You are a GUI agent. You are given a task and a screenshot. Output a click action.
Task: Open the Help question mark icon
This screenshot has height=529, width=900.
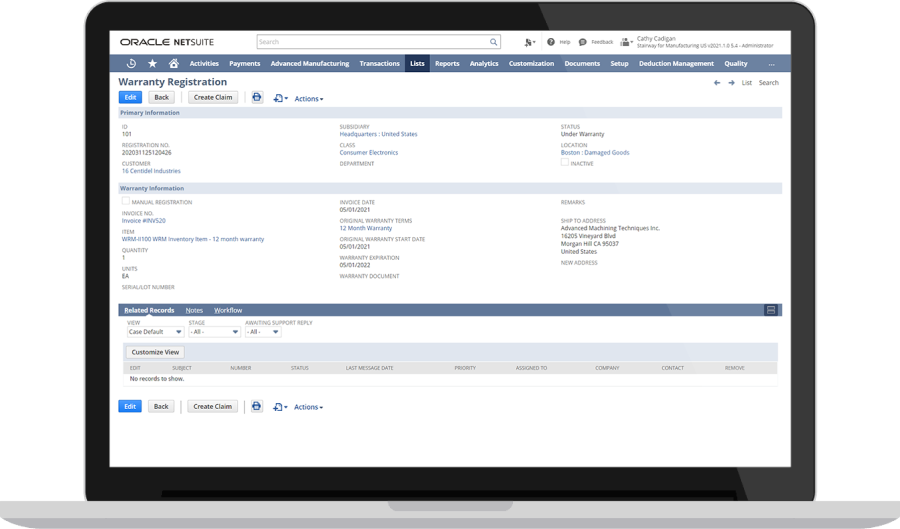[551, 42]
